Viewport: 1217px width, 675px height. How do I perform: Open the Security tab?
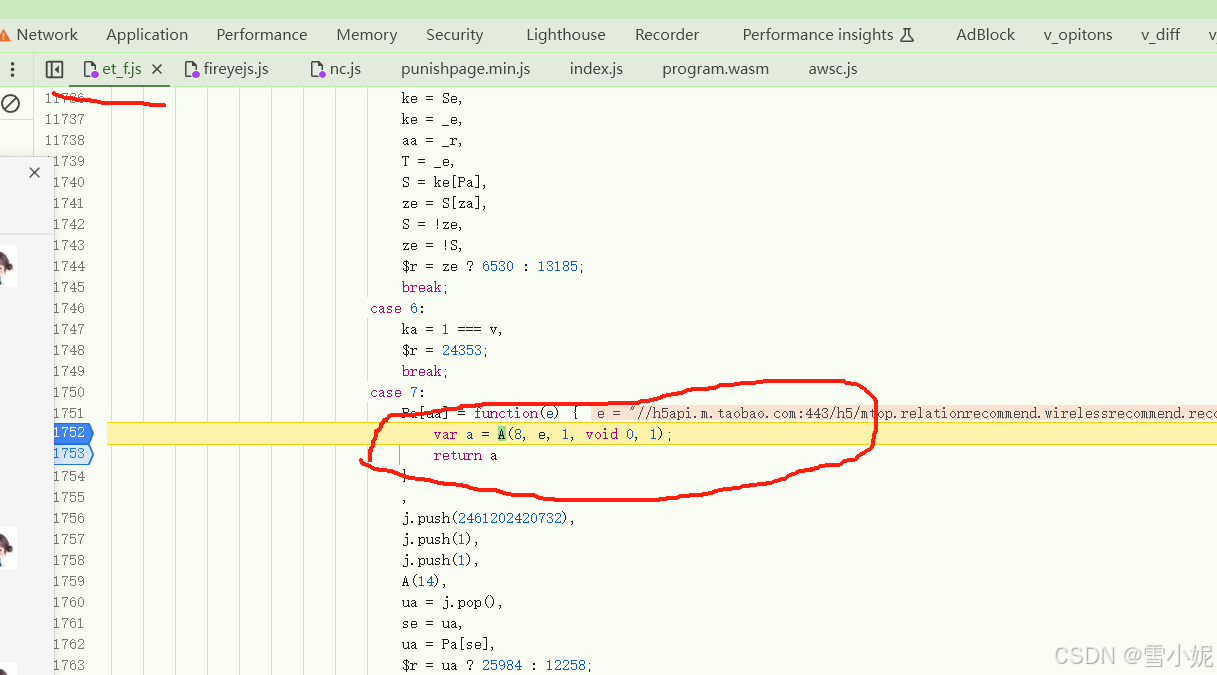coord(455,34)
